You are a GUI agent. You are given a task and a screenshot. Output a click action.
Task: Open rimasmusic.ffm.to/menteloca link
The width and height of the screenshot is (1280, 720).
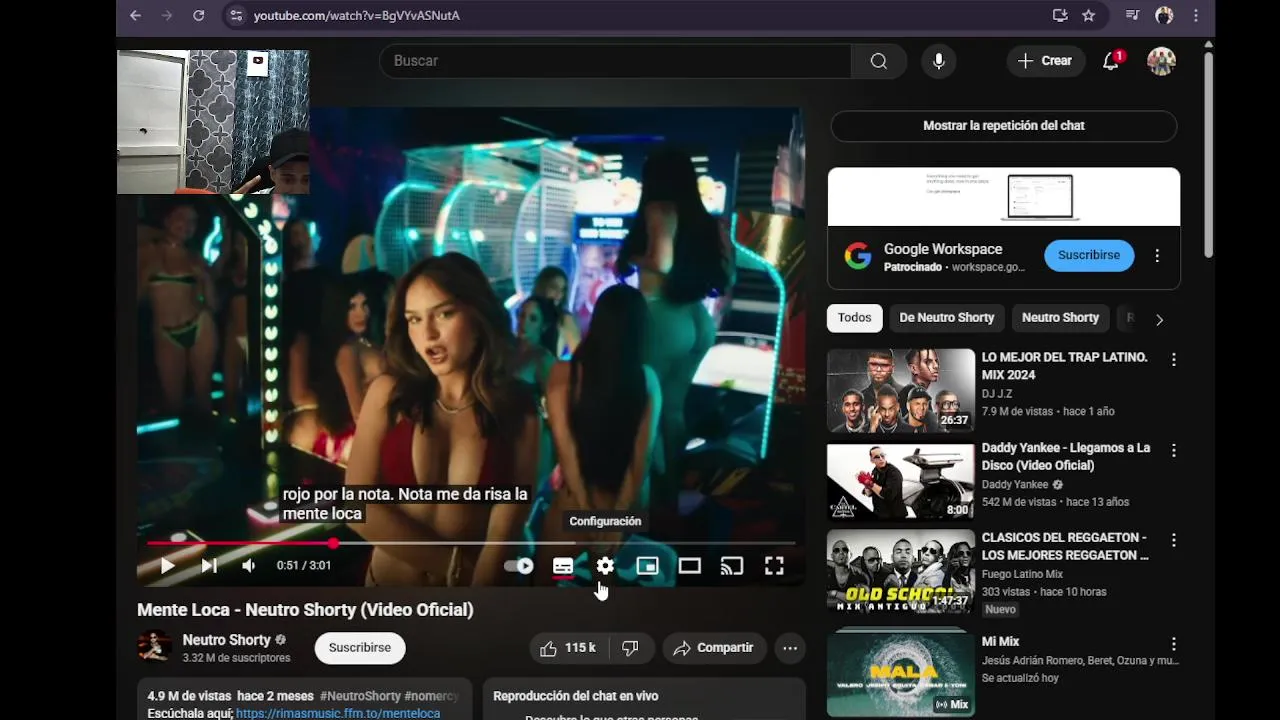click(x=338, y=713)
